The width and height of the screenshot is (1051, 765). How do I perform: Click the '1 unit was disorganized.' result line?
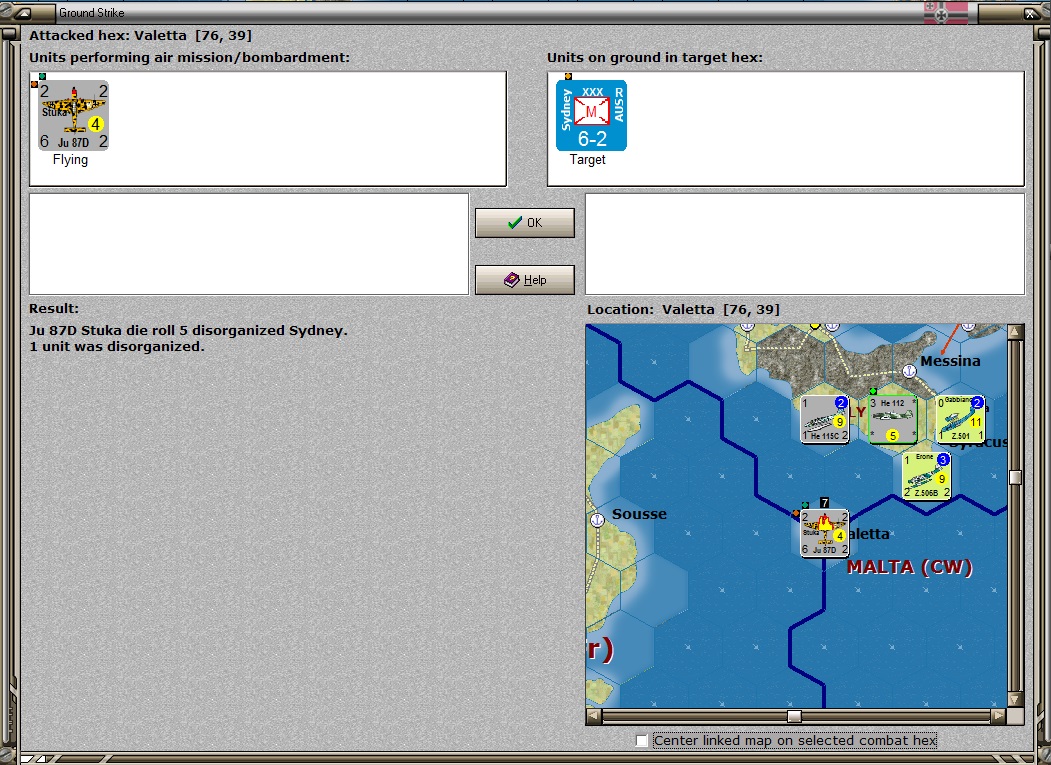(117, 347)
